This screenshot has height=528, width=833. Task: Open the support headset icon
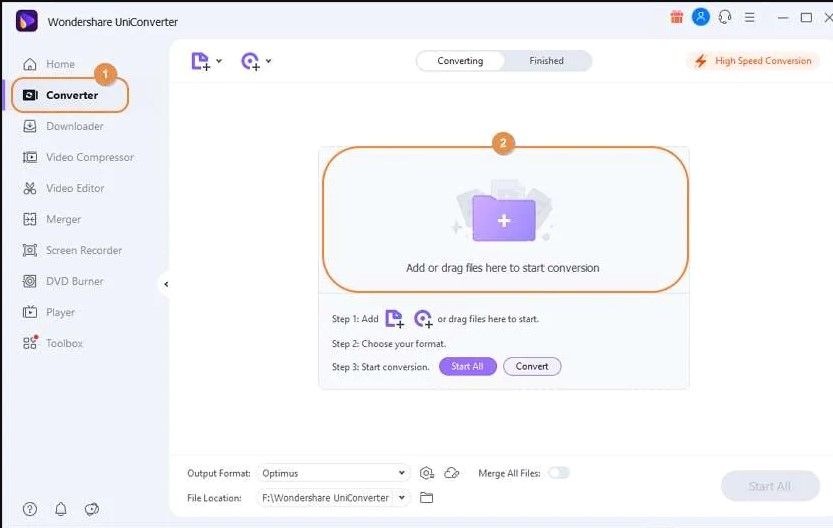725,17
